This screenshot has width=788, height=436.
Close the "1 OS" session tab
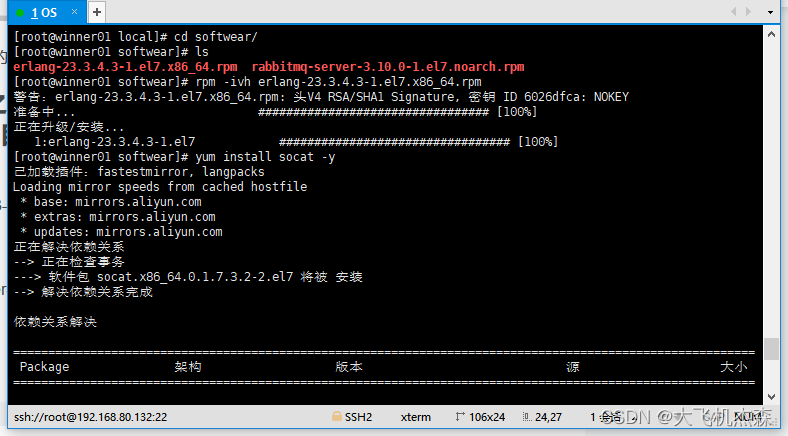[x=74, y=12]
